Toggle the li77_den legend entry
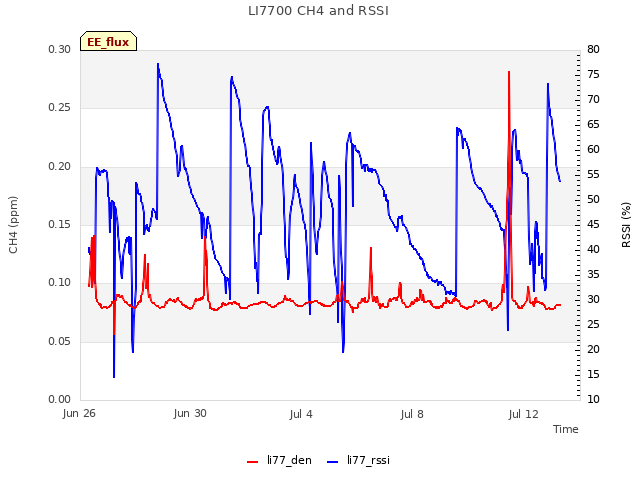 [x=279, y=460]
